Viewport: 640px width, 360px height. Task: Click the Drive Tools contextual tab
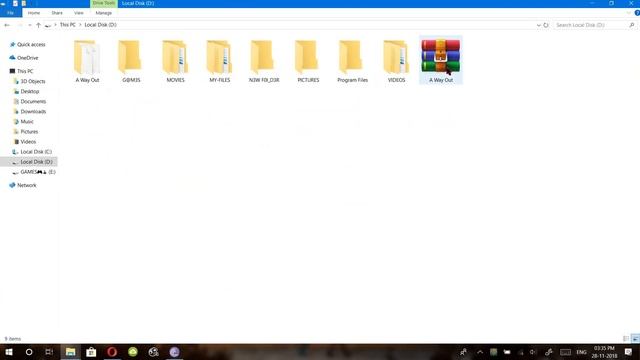tap(104, 3)
